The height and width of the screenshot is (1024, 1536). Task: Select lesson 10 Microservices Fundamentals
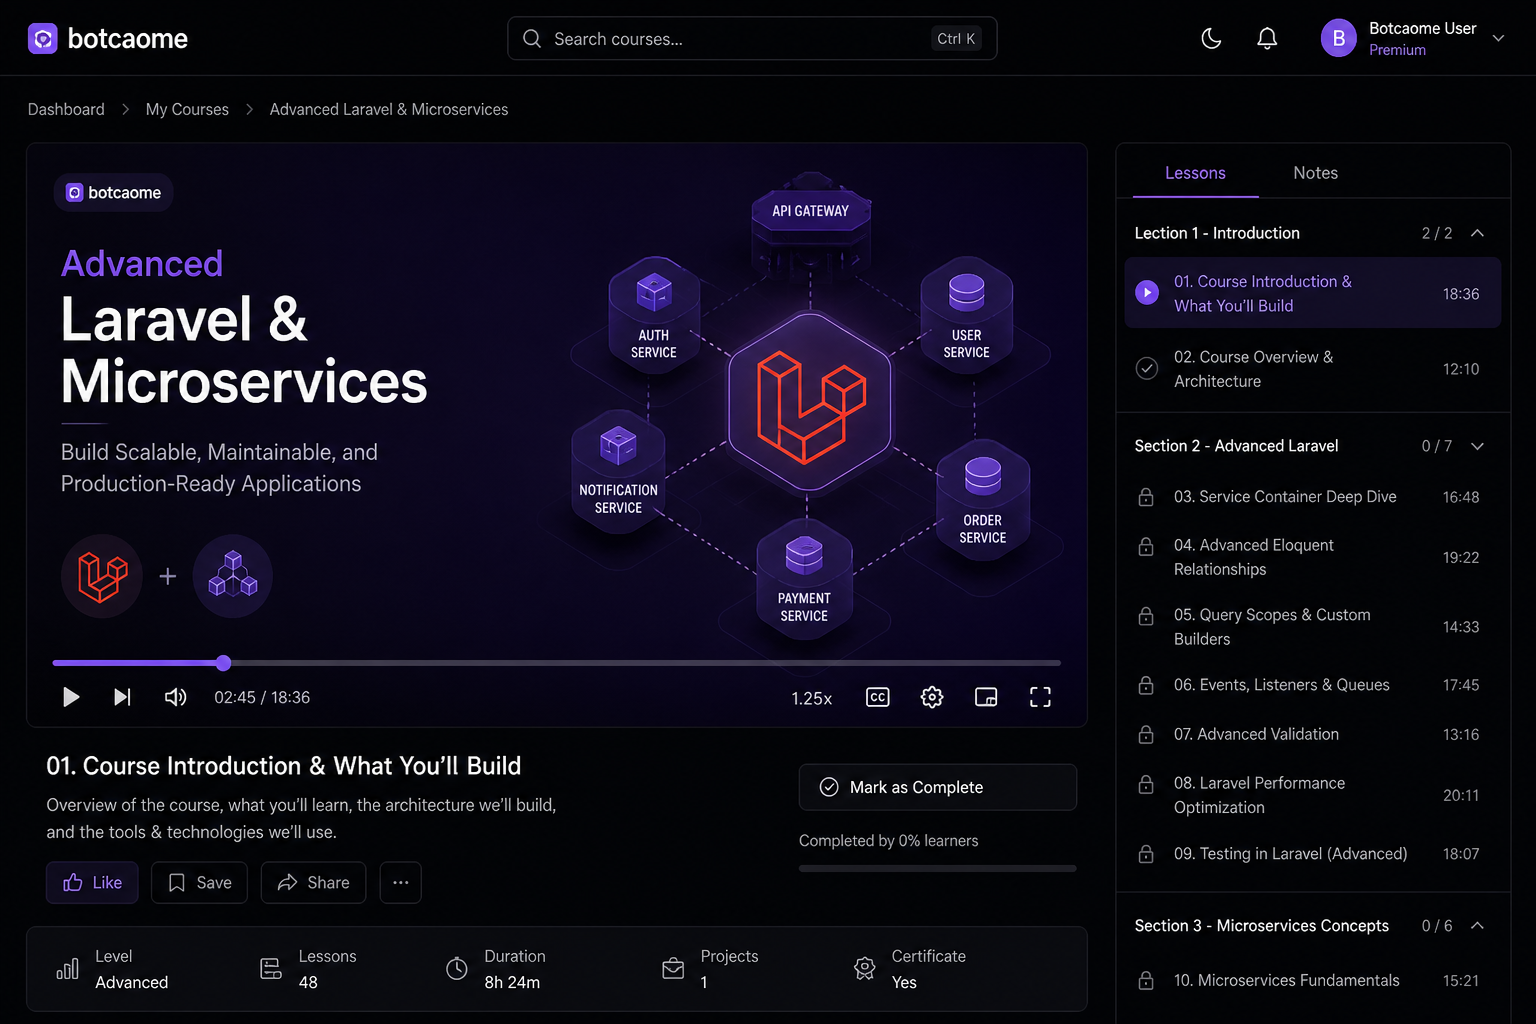pos(1312,981)
